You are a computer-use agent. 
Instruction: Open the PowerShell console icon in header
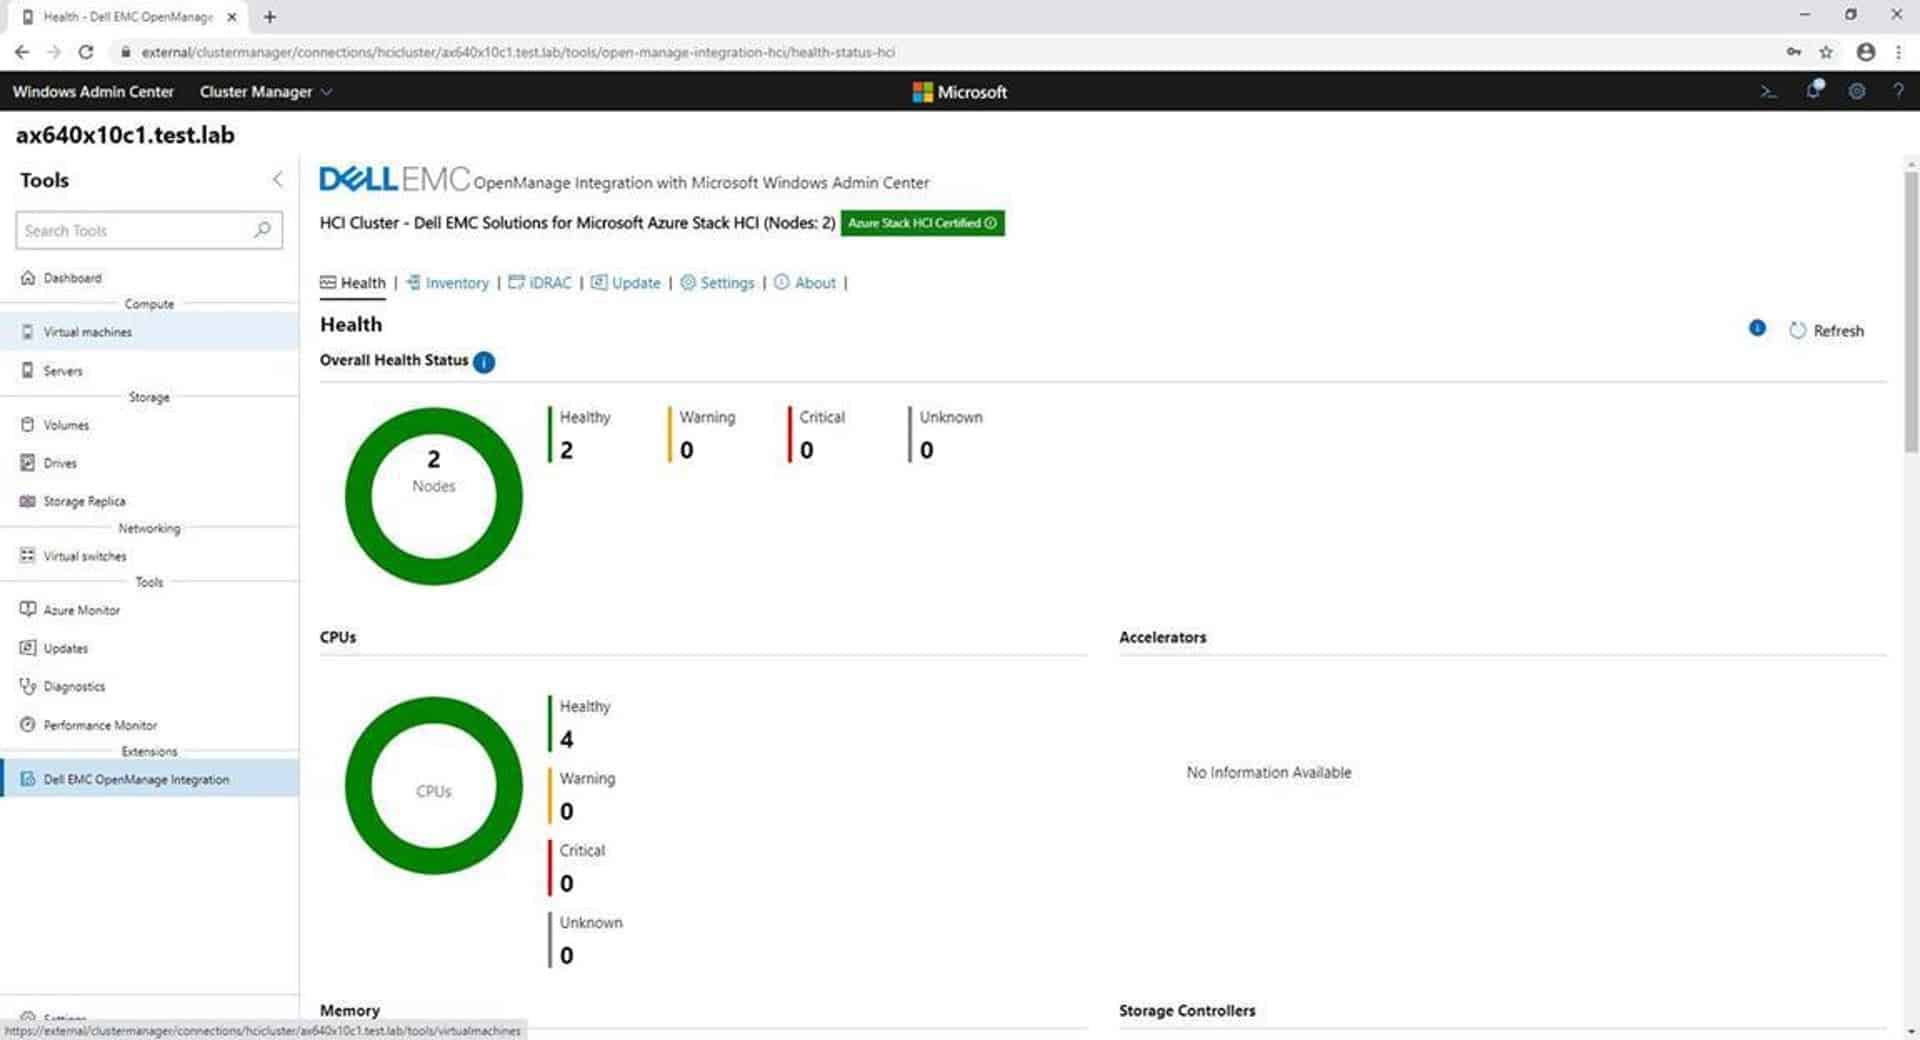click(x=1768, y=91)
